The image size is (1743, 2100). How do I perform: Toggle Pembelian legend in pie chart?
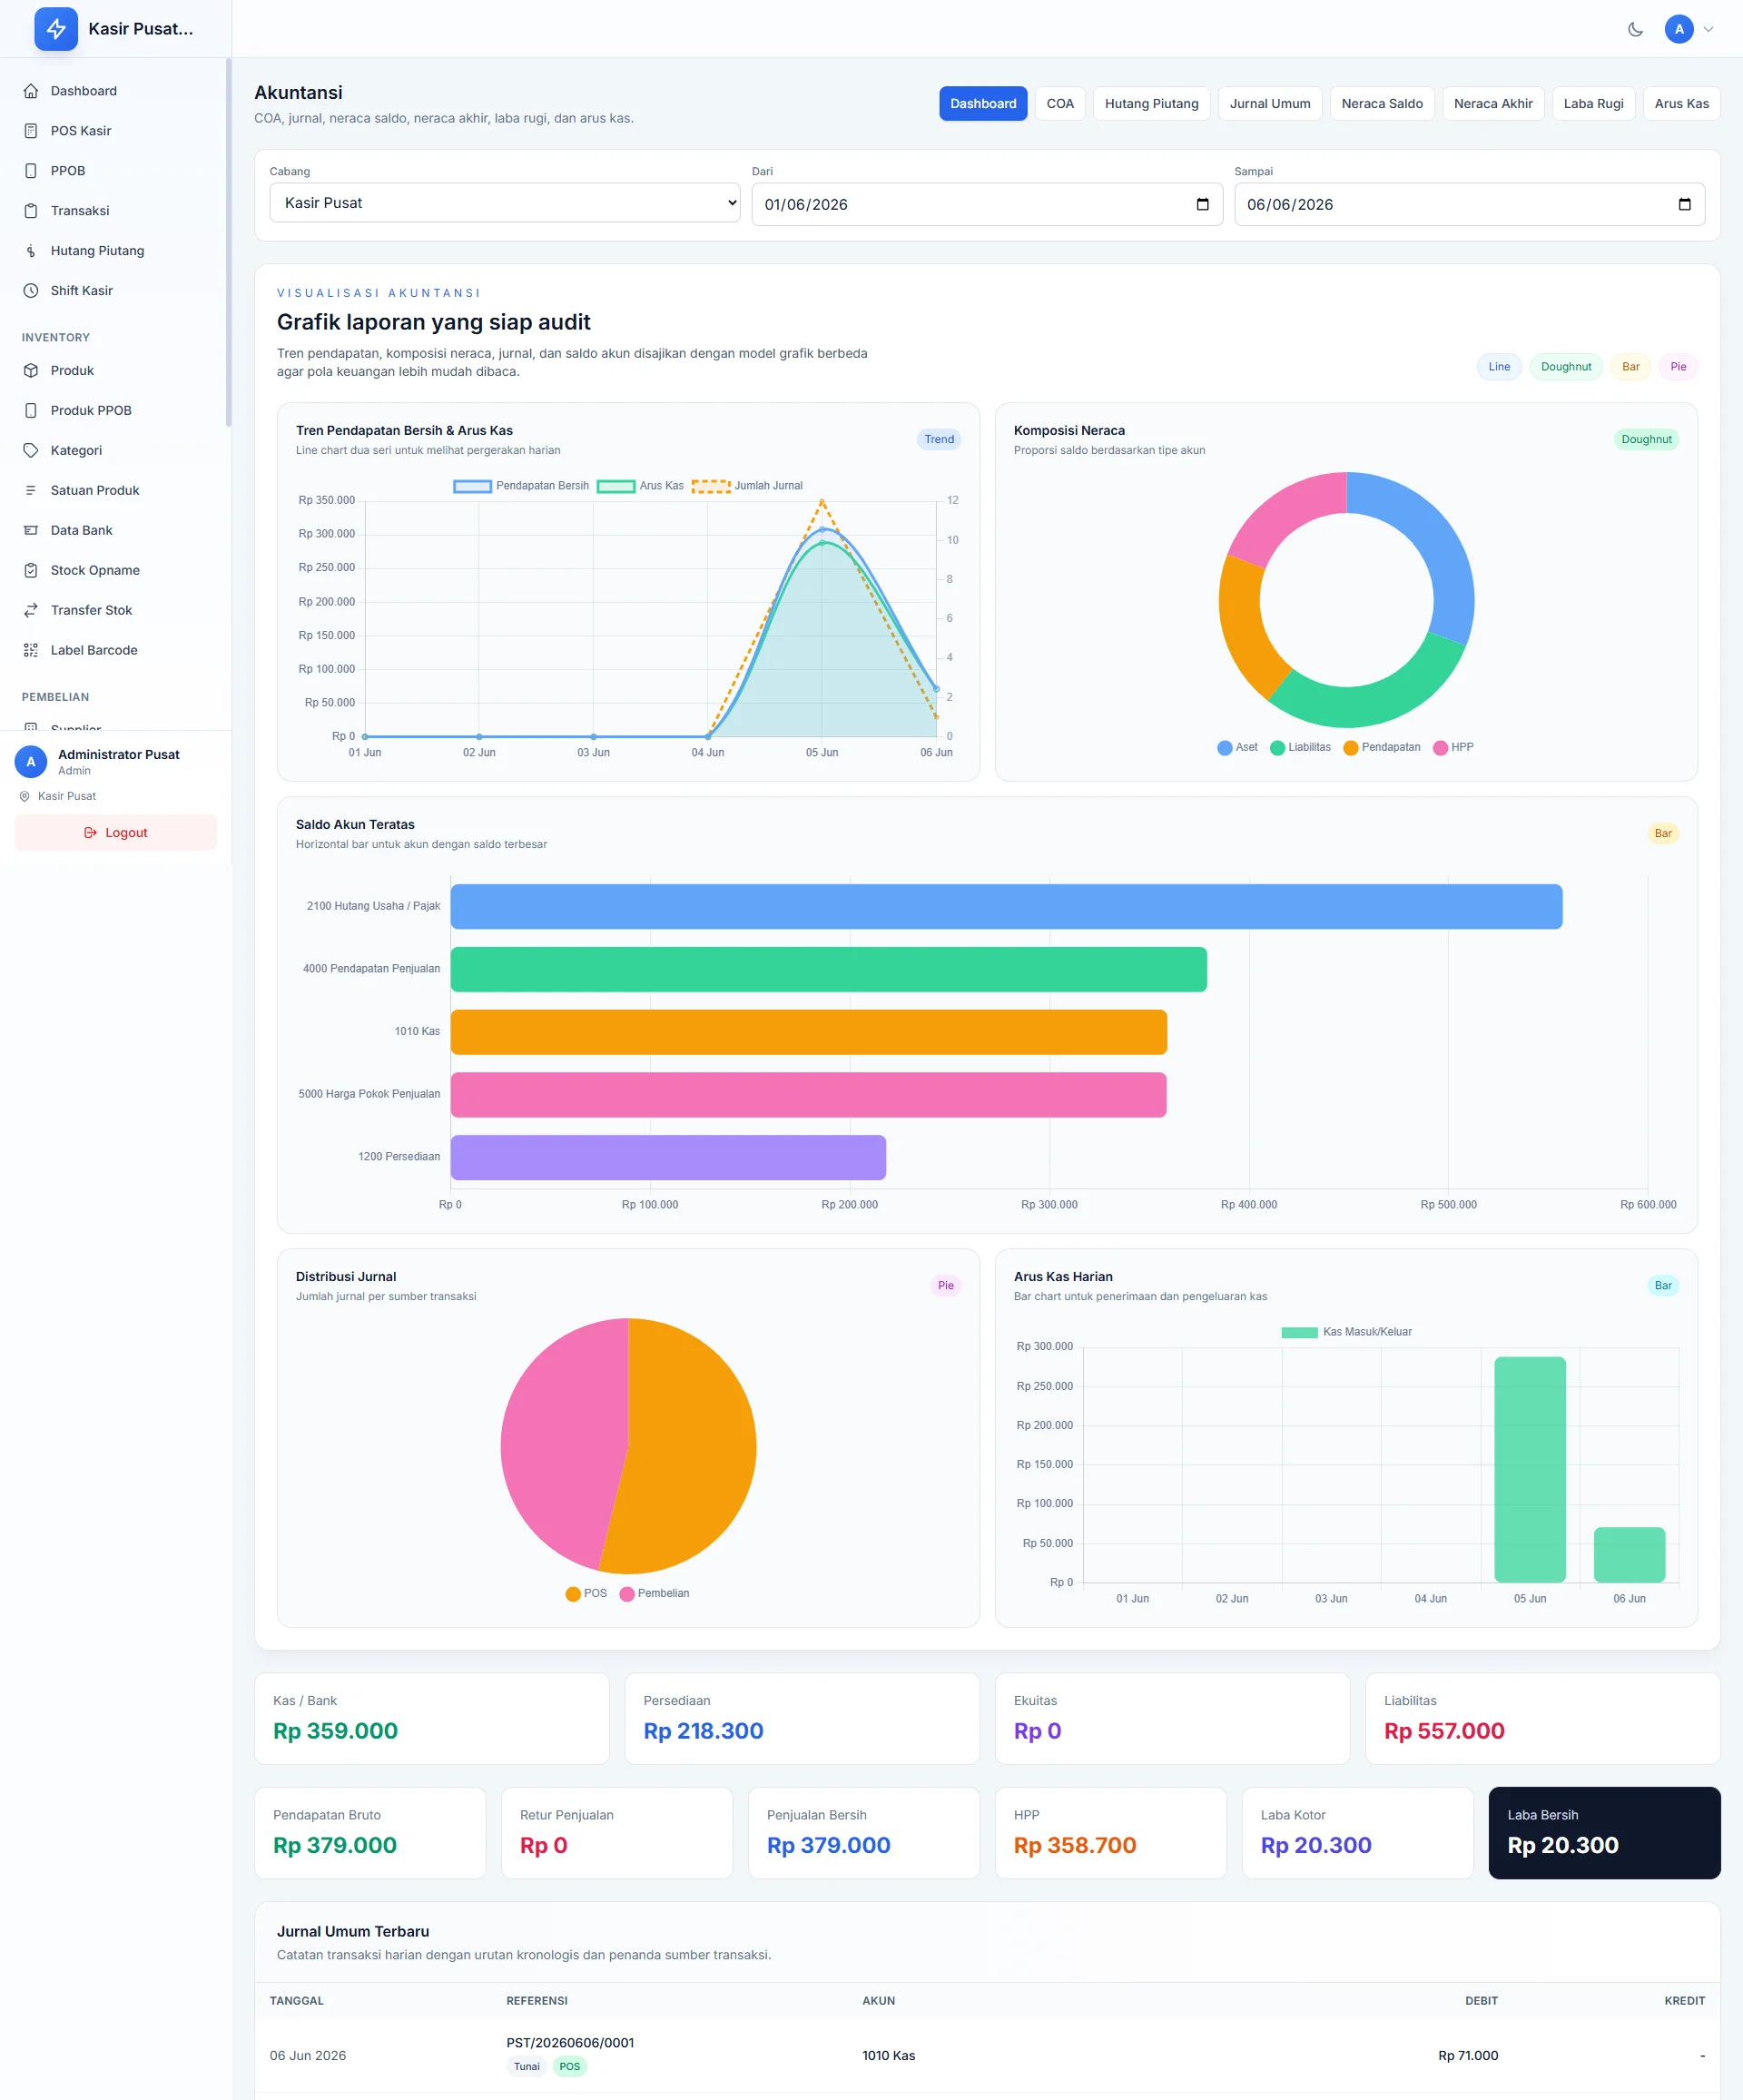(x=654, y=1594)
